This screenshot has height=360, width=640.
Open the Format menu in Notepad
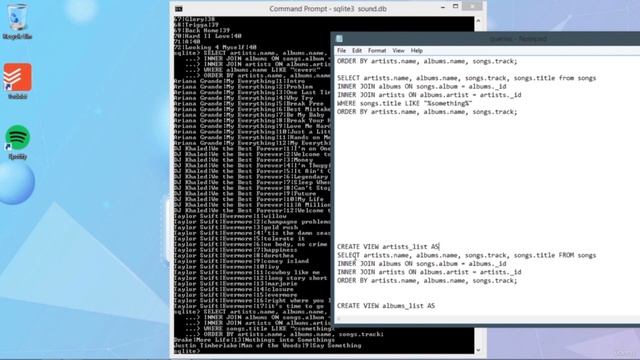(377, 51)
